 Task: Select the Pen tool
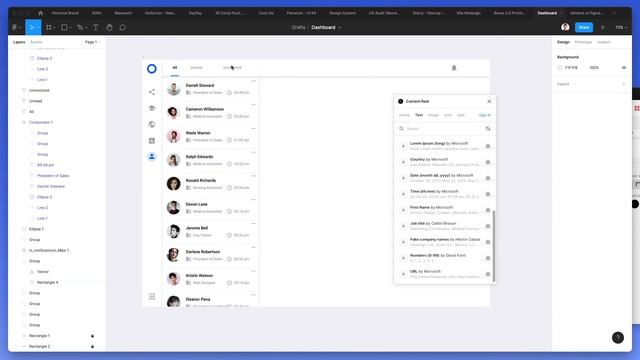click(x=80, y=27)
